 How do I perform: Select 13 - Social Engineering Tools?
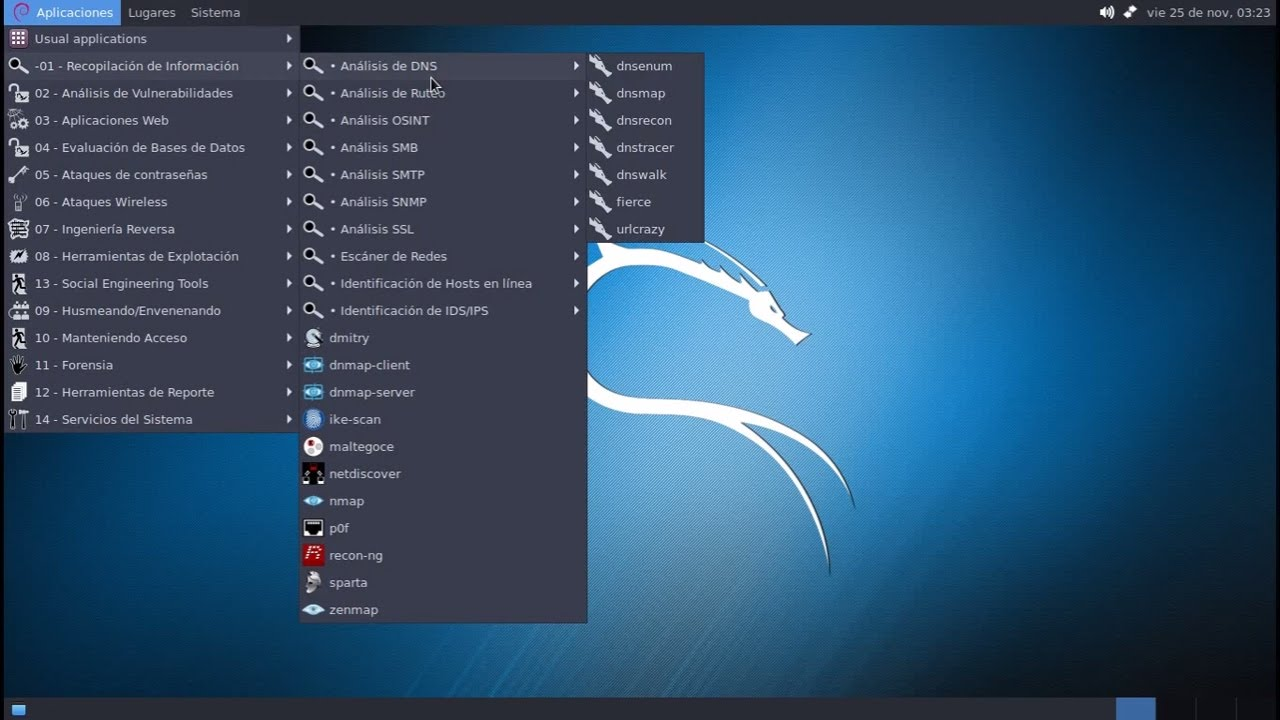pos(151,283)
